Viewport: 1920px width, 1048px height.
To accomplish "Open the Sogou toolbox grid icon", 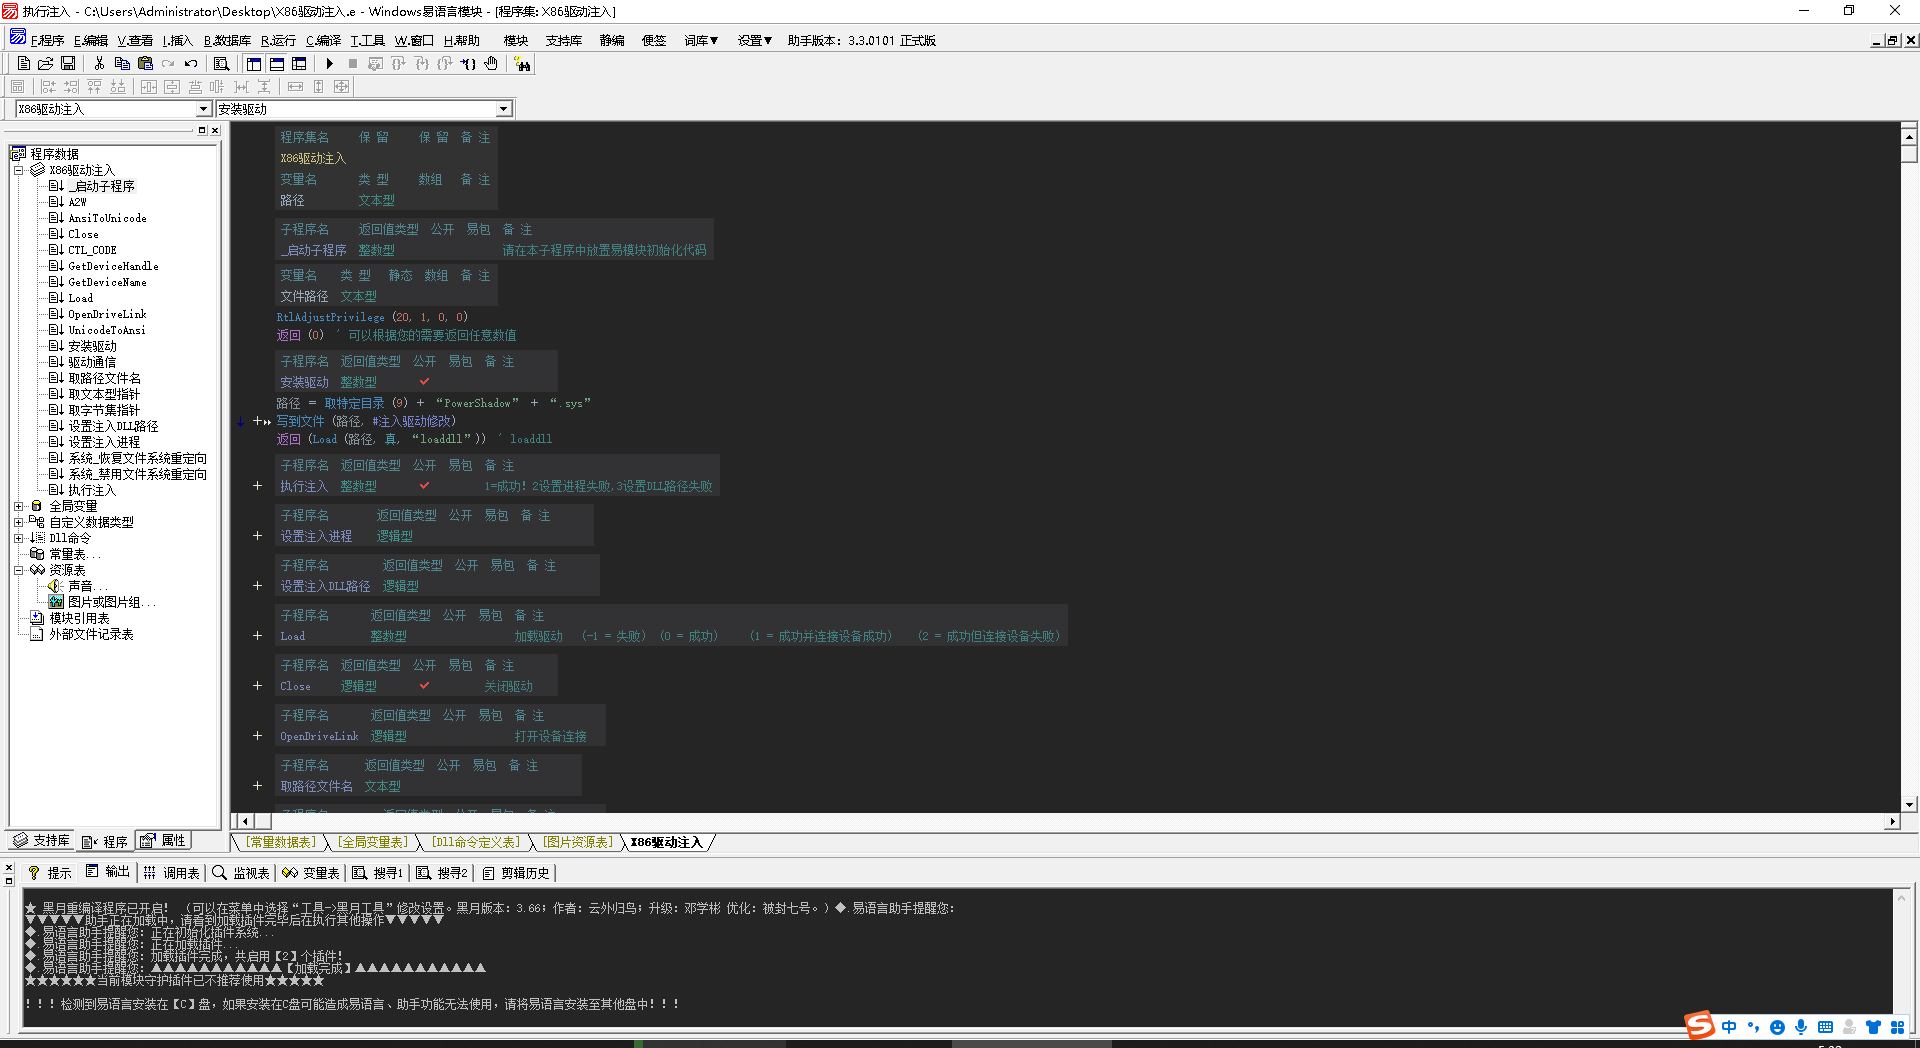I will pos(1897,1027).
